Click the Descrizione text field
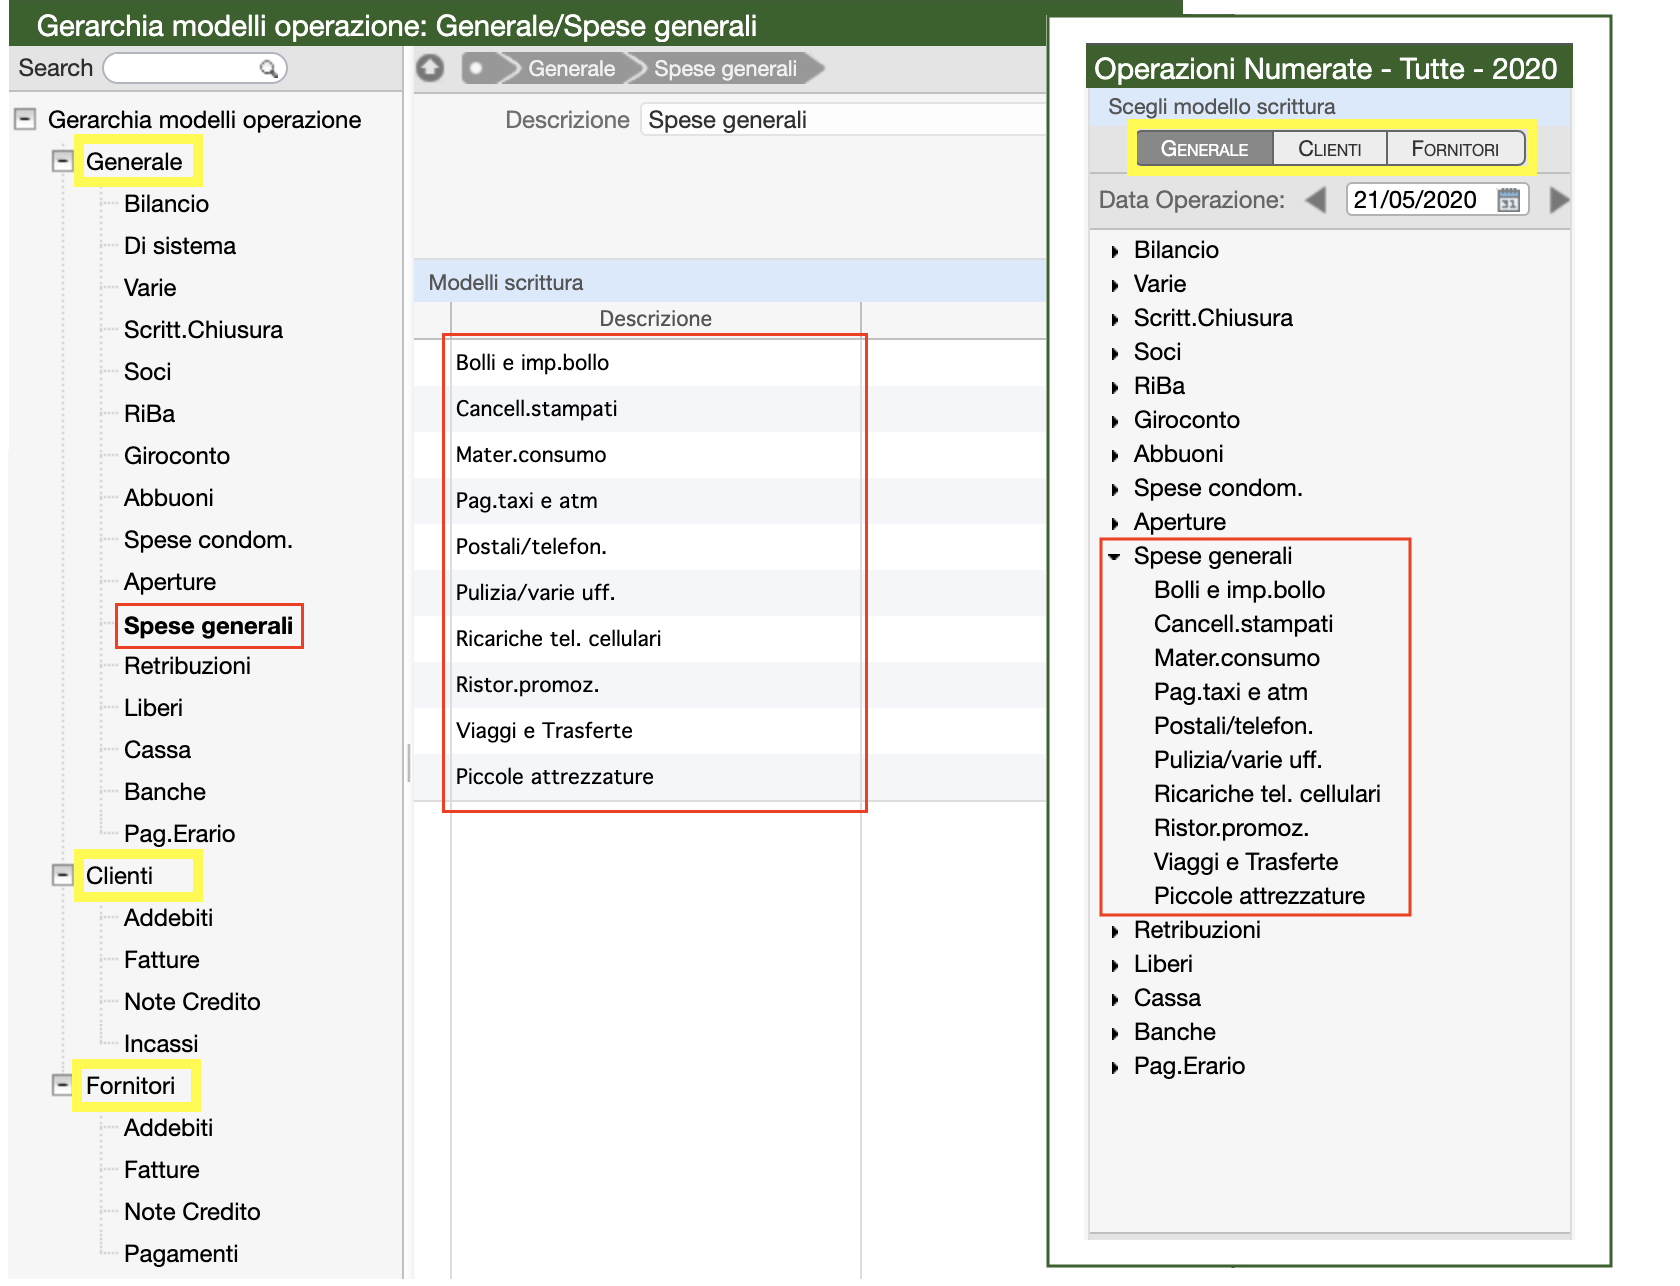1680x1286 pixels. (843, 120)
